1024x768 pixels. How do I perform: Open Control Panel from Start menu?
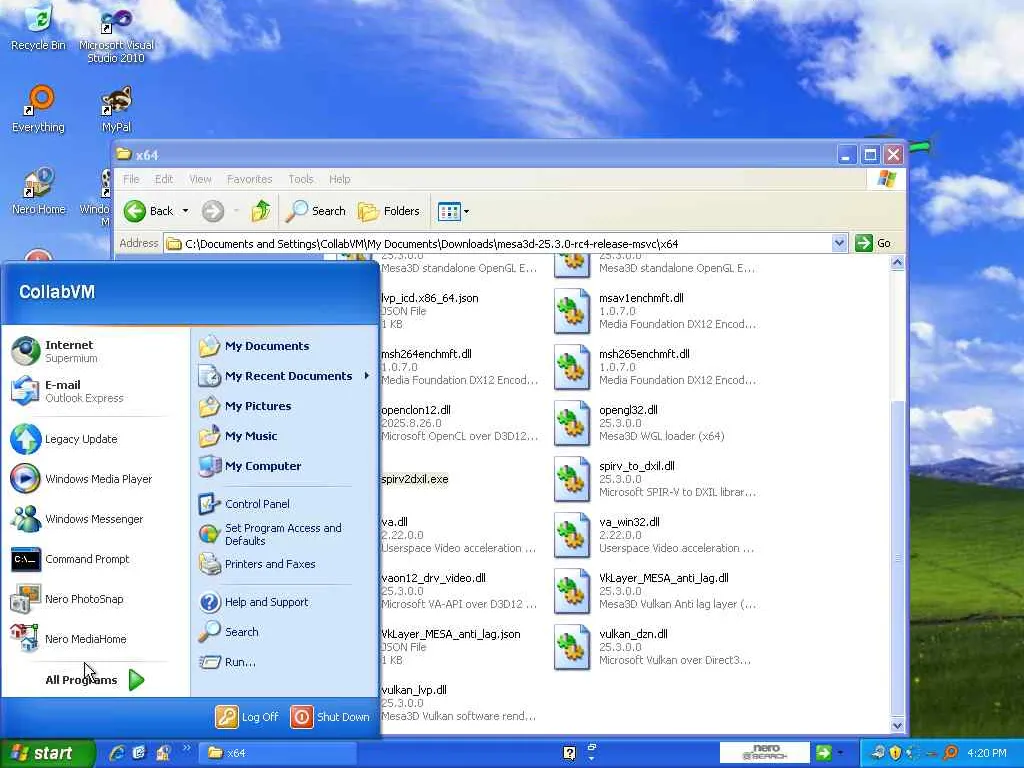pyautogui.click(x=285, y=504)
